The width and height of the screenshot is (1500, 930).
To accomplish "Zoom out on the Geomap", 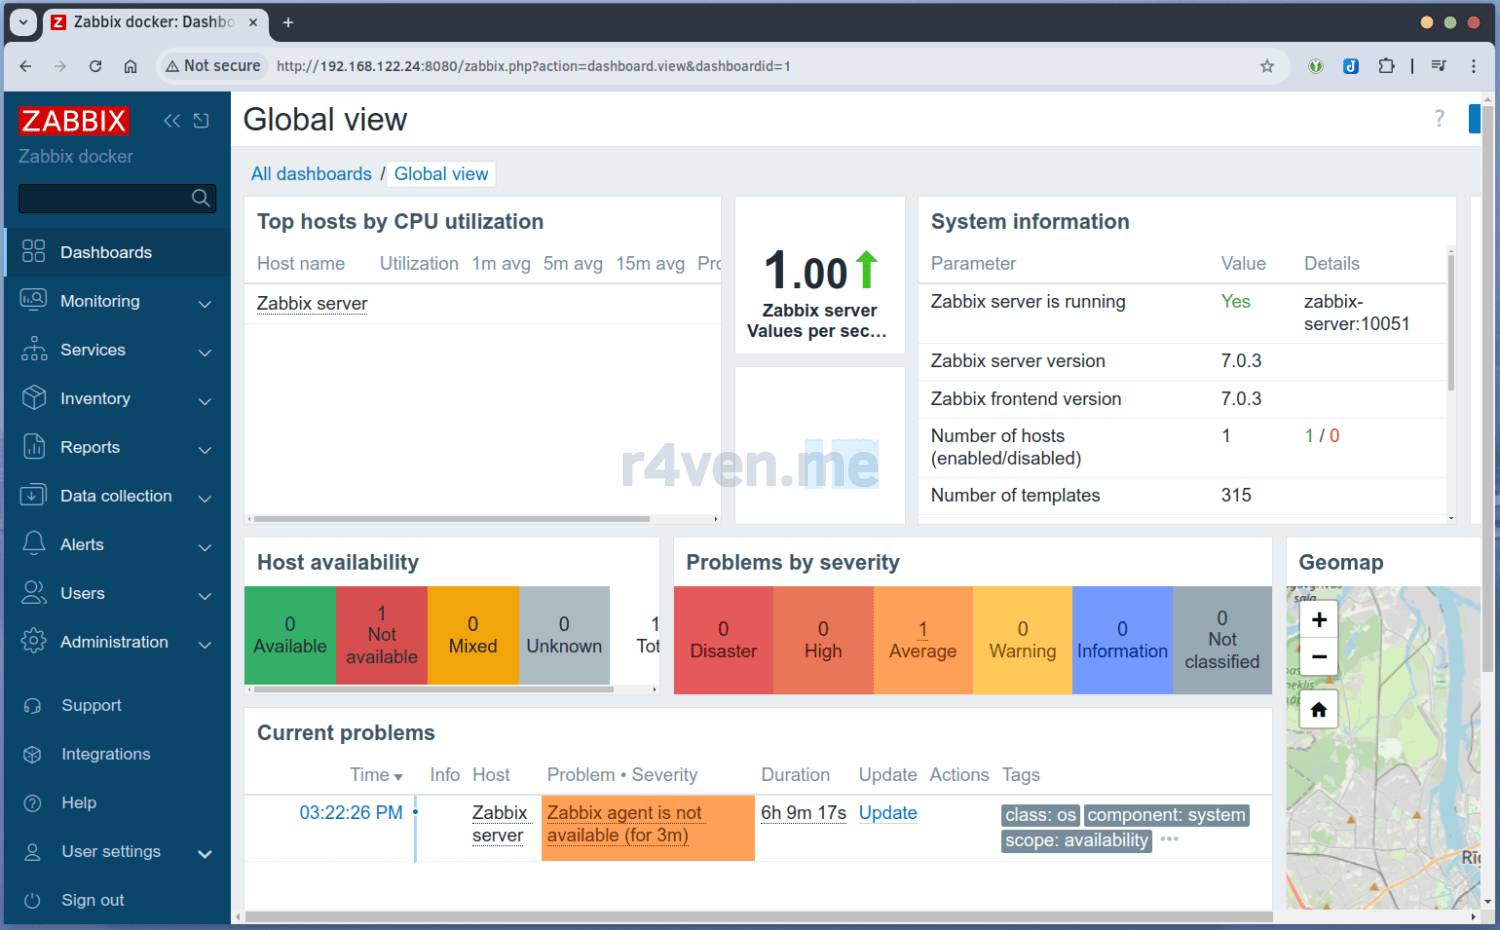I will point(1319,657).
